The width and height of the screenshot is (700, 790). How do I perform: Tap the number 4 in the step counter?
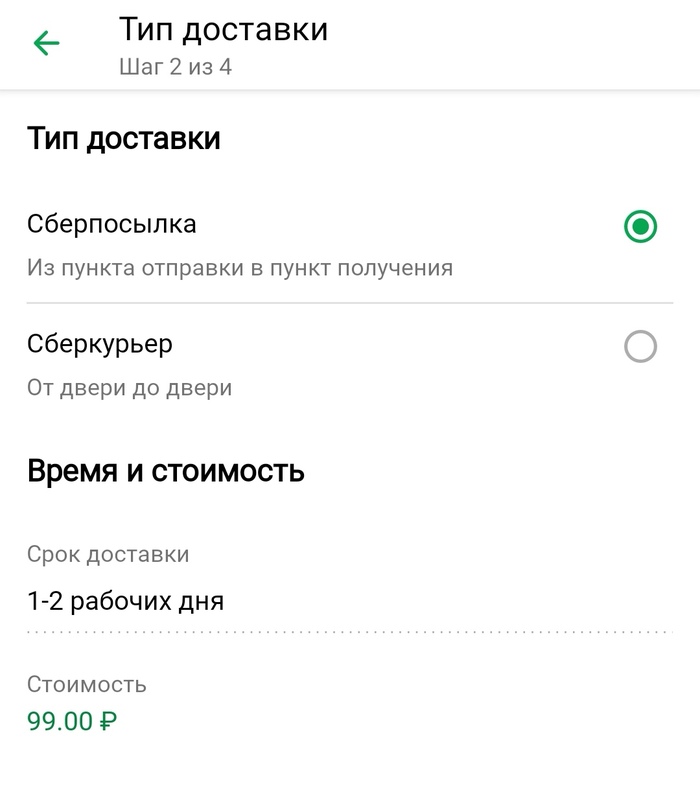coord(226,67)
